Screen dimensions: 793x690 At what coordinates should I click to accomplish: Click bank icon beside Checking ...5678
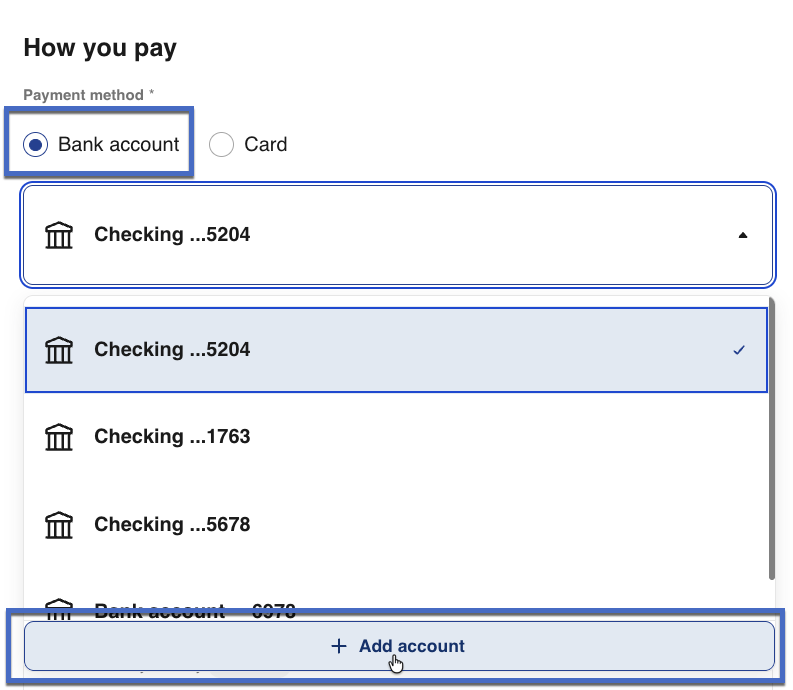(60, 525)
